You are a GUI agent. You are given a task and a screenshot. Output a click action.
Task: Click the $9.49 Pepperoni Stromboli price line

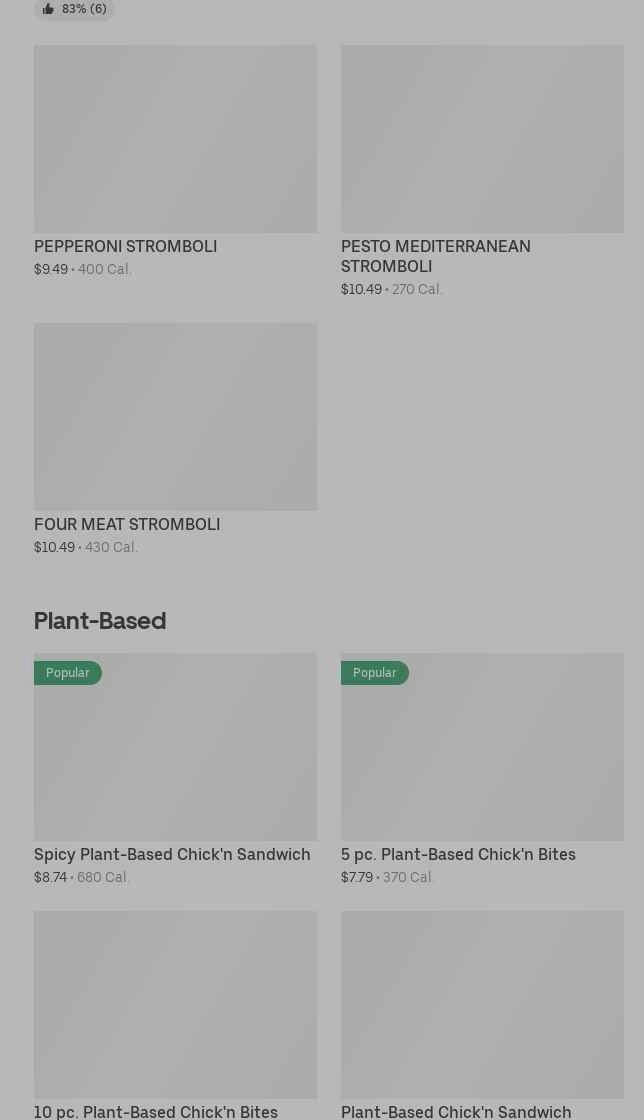click(83, 269)
